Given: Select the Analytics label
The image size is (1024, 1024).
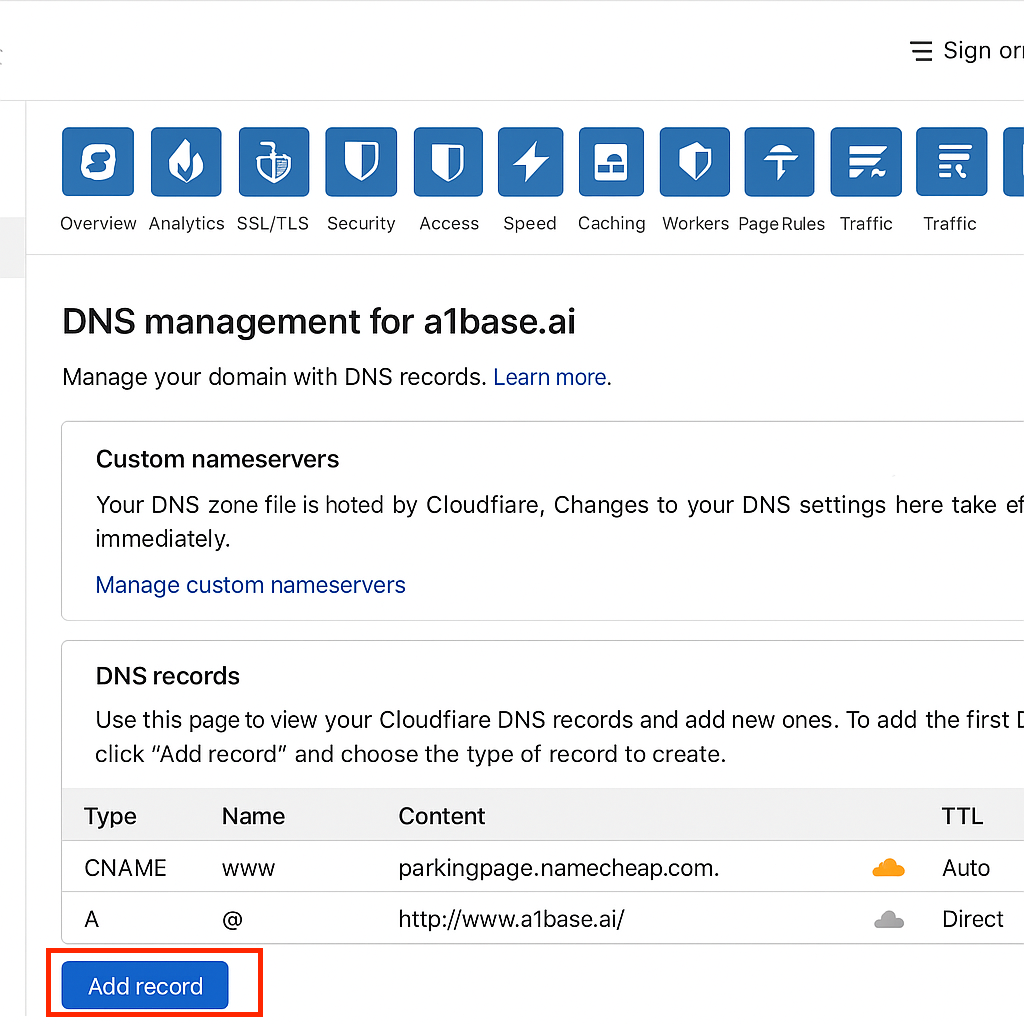Looking at the screenshot, I should tap(187, 223).
